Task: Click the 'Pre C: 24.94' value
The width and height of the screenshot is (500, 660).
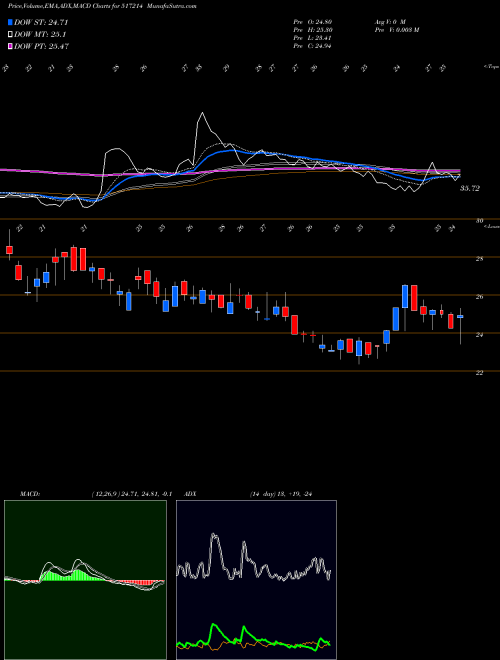Action: (x=313, y=46)
